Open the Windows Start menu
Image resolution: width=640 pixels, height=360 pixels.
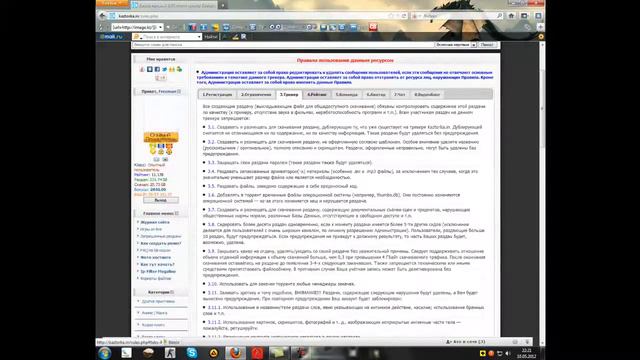pos(104,353)
